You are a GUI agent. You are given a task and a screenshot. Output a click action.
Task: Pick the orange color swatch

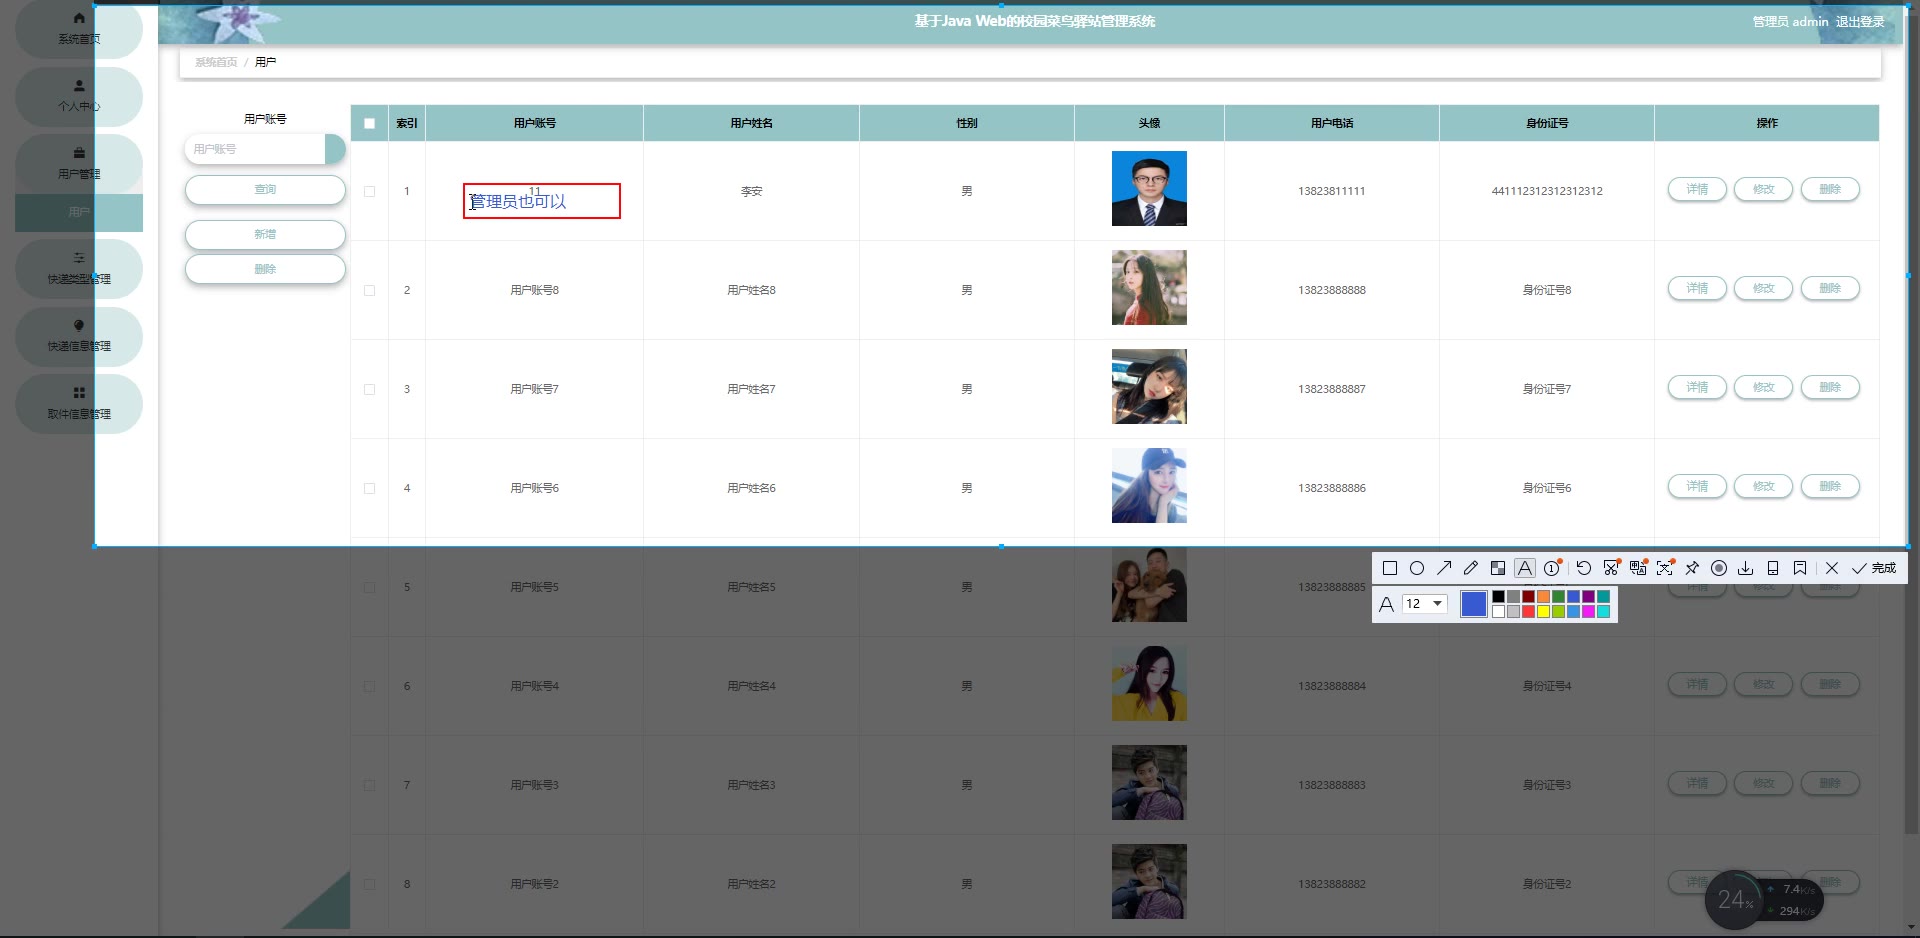click(1543, 597)
